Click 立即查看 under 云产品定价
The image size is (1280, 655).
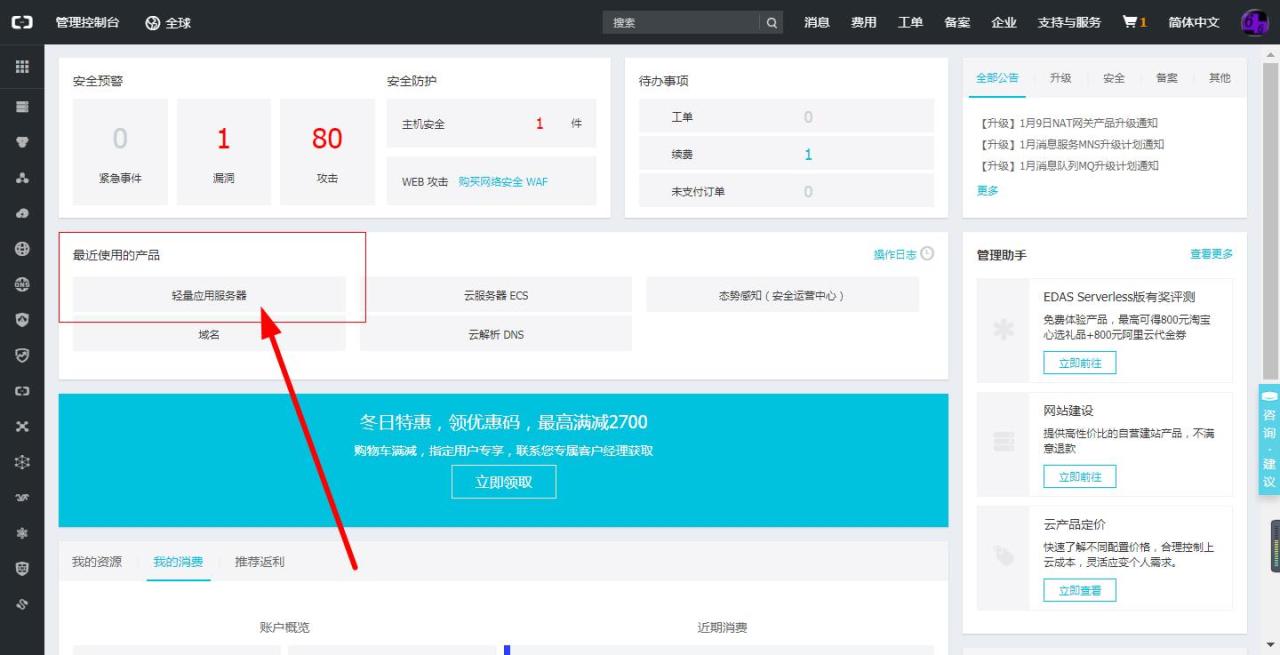click(1080, 591)
